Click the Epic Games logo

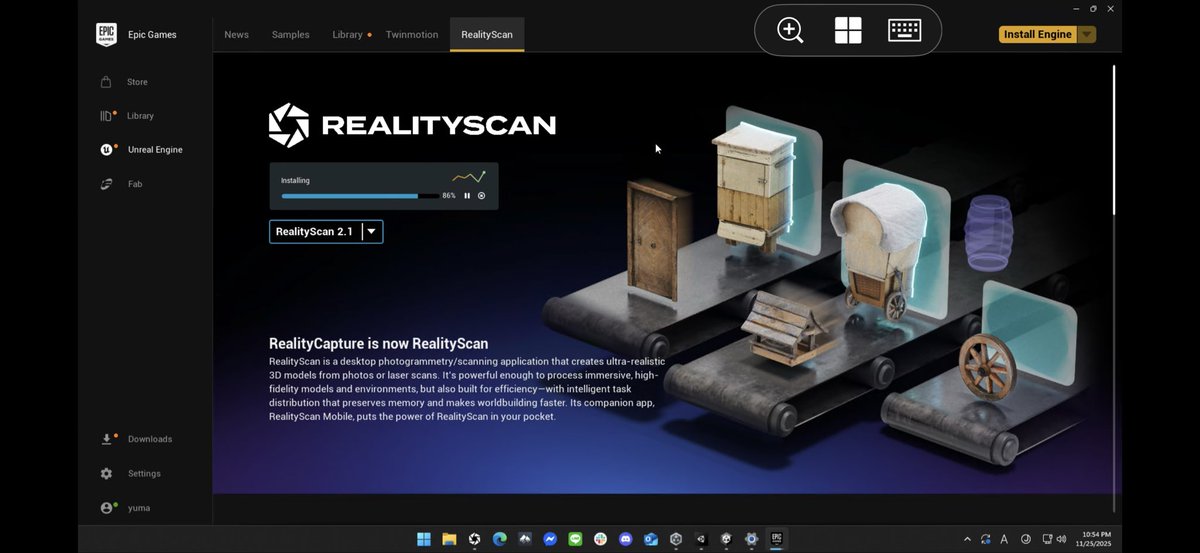click(106, 35)
